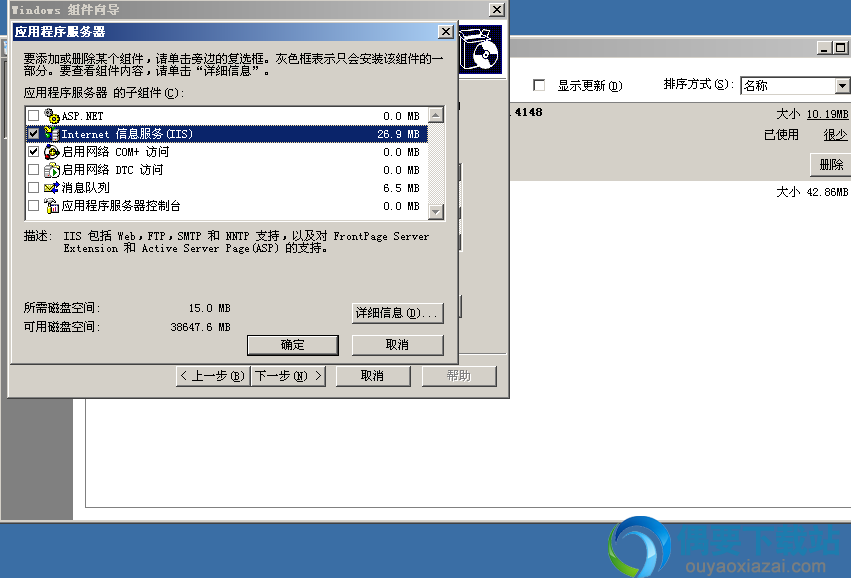Proceed with 下一步 button
Image resolution: width=851 pixels, height=578 pixels.
[288, 376]
